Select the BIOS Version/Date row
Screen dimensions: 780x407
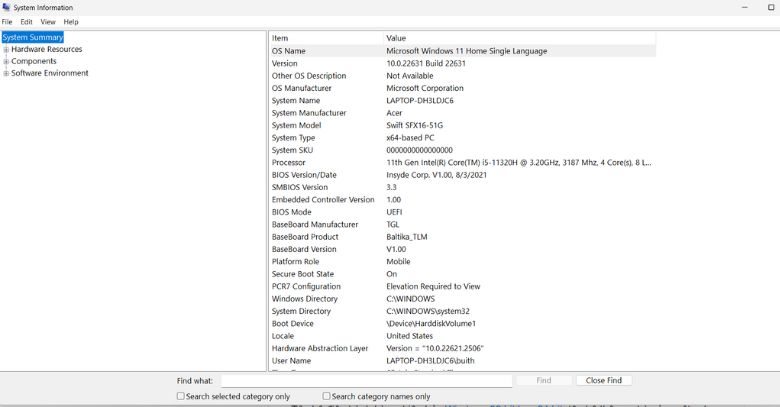tap(463, 175)
